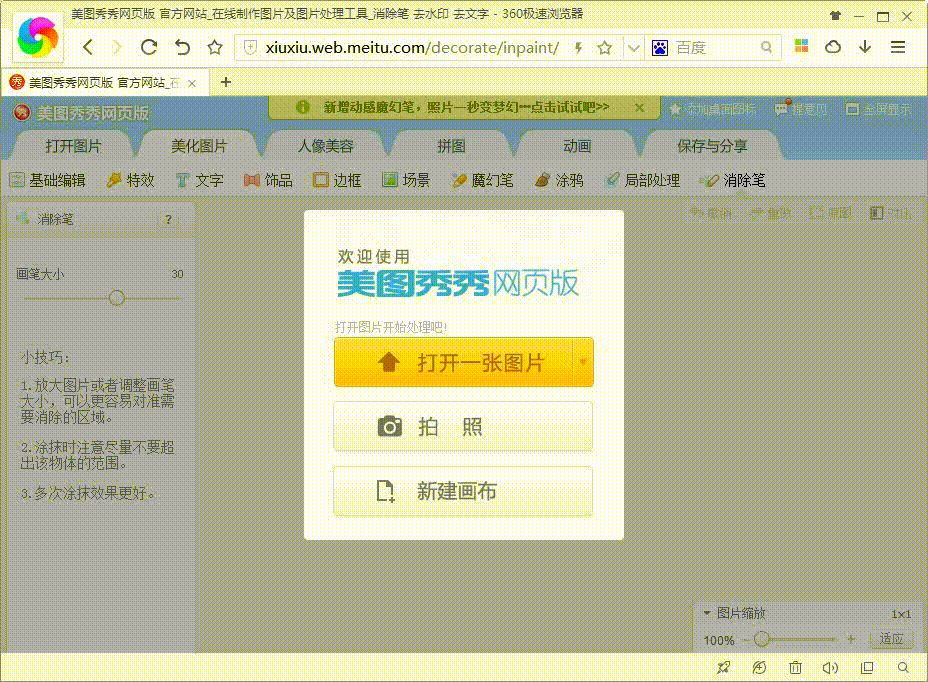Screen dimensions: 928x682
Task: Open Baidu search engine selector
Action: click(660, 48)
